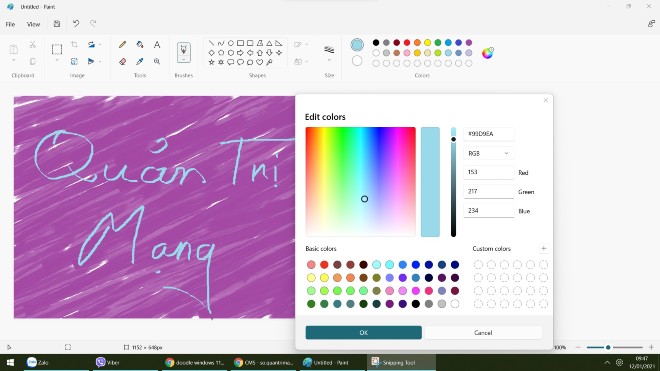Select Color 2 white swatch
The width and height of the screenshot is (660, 371).
click(357, 61)
